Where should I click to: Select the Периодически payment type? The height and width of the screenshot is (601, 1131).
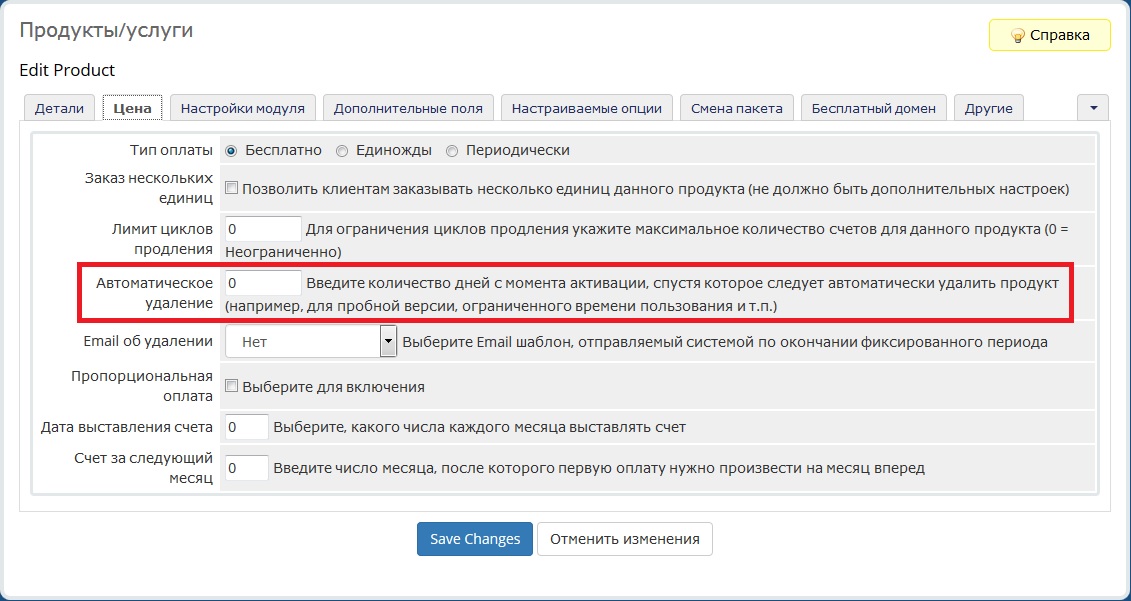452,151
